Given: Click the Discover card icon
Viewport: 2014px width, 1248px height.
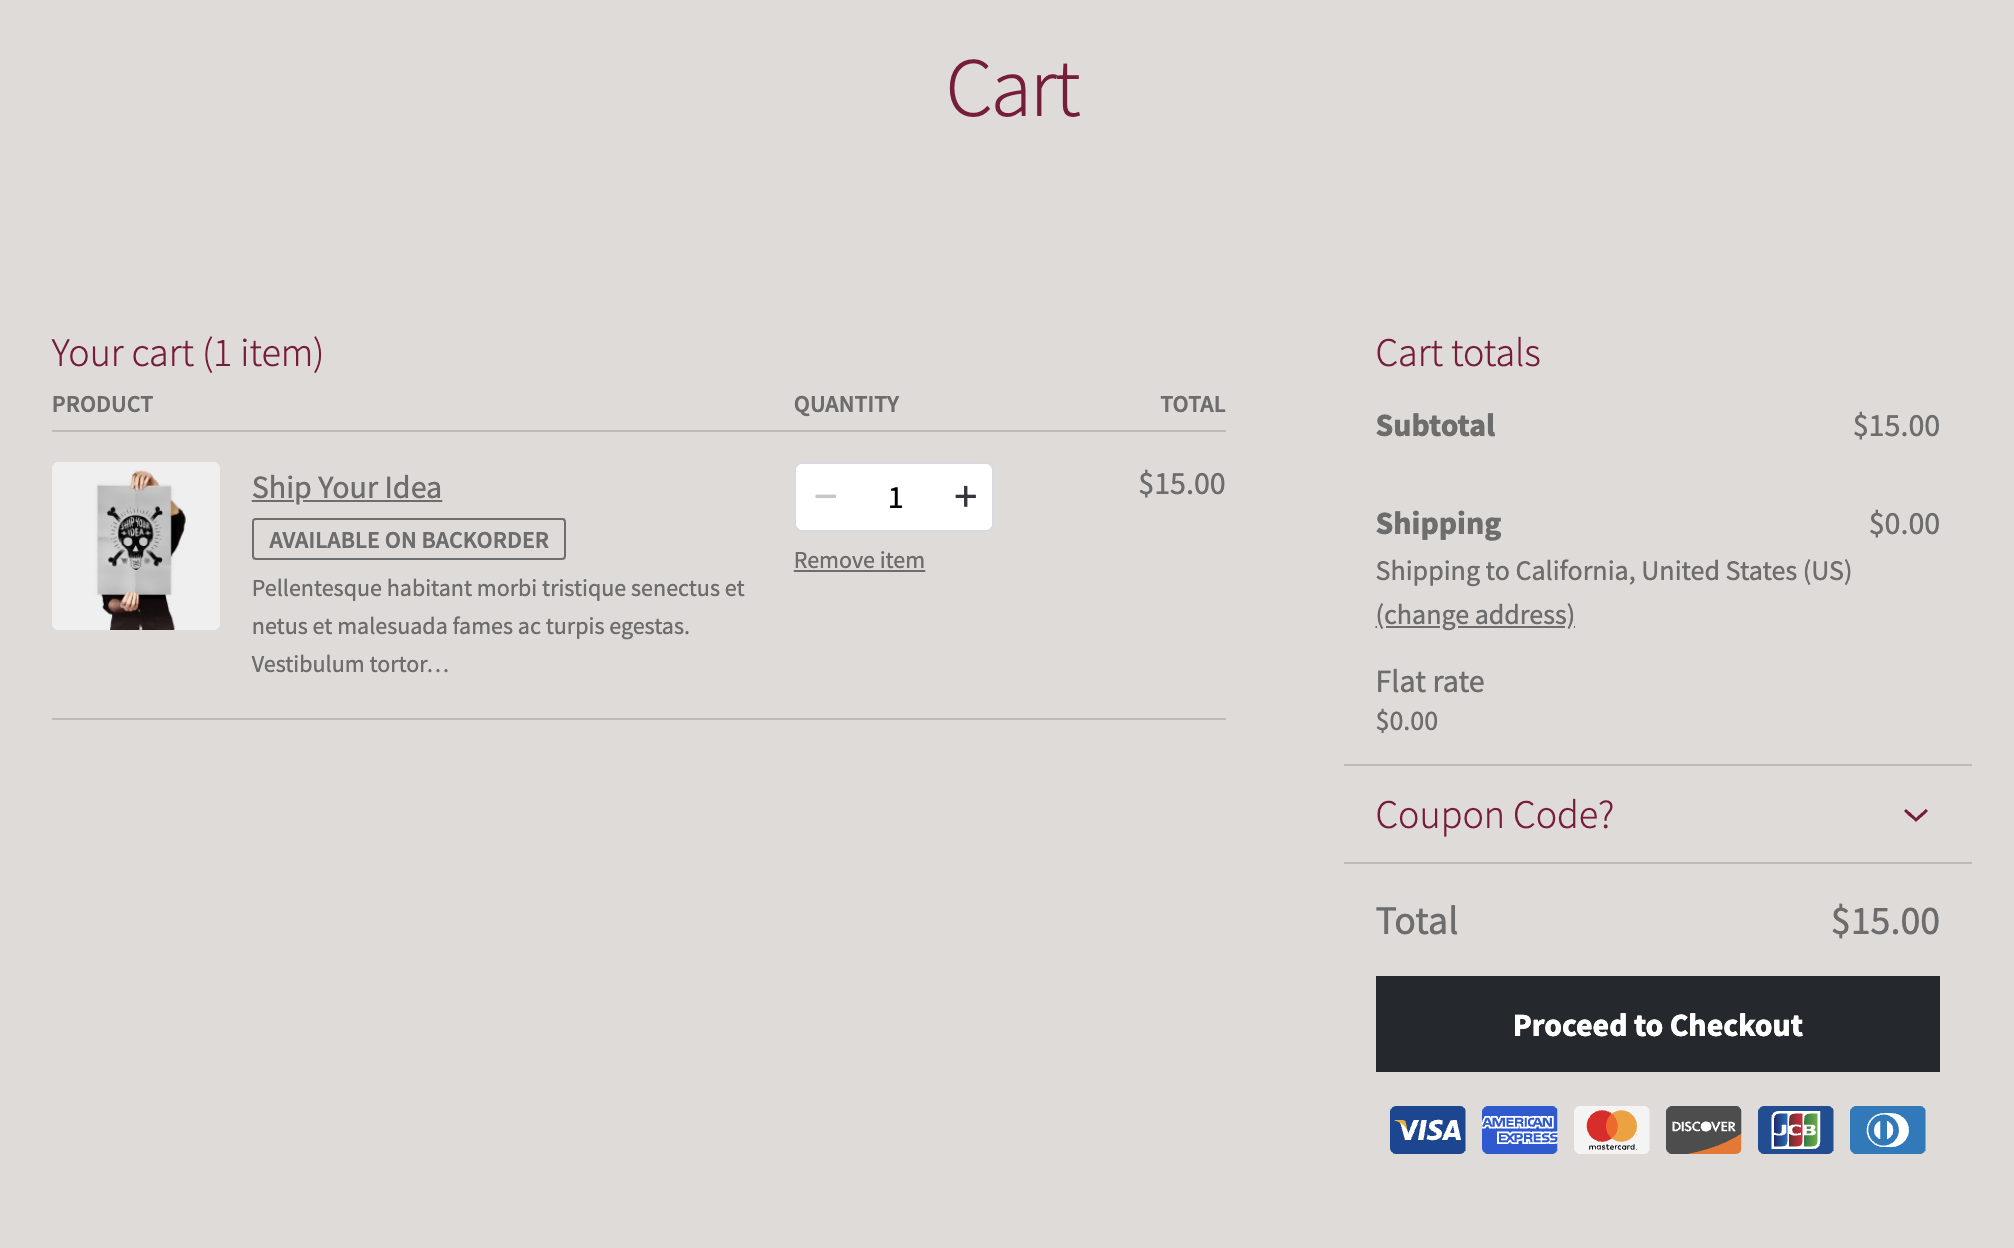Looking at the screenshot, I should coord(1703,1129).
